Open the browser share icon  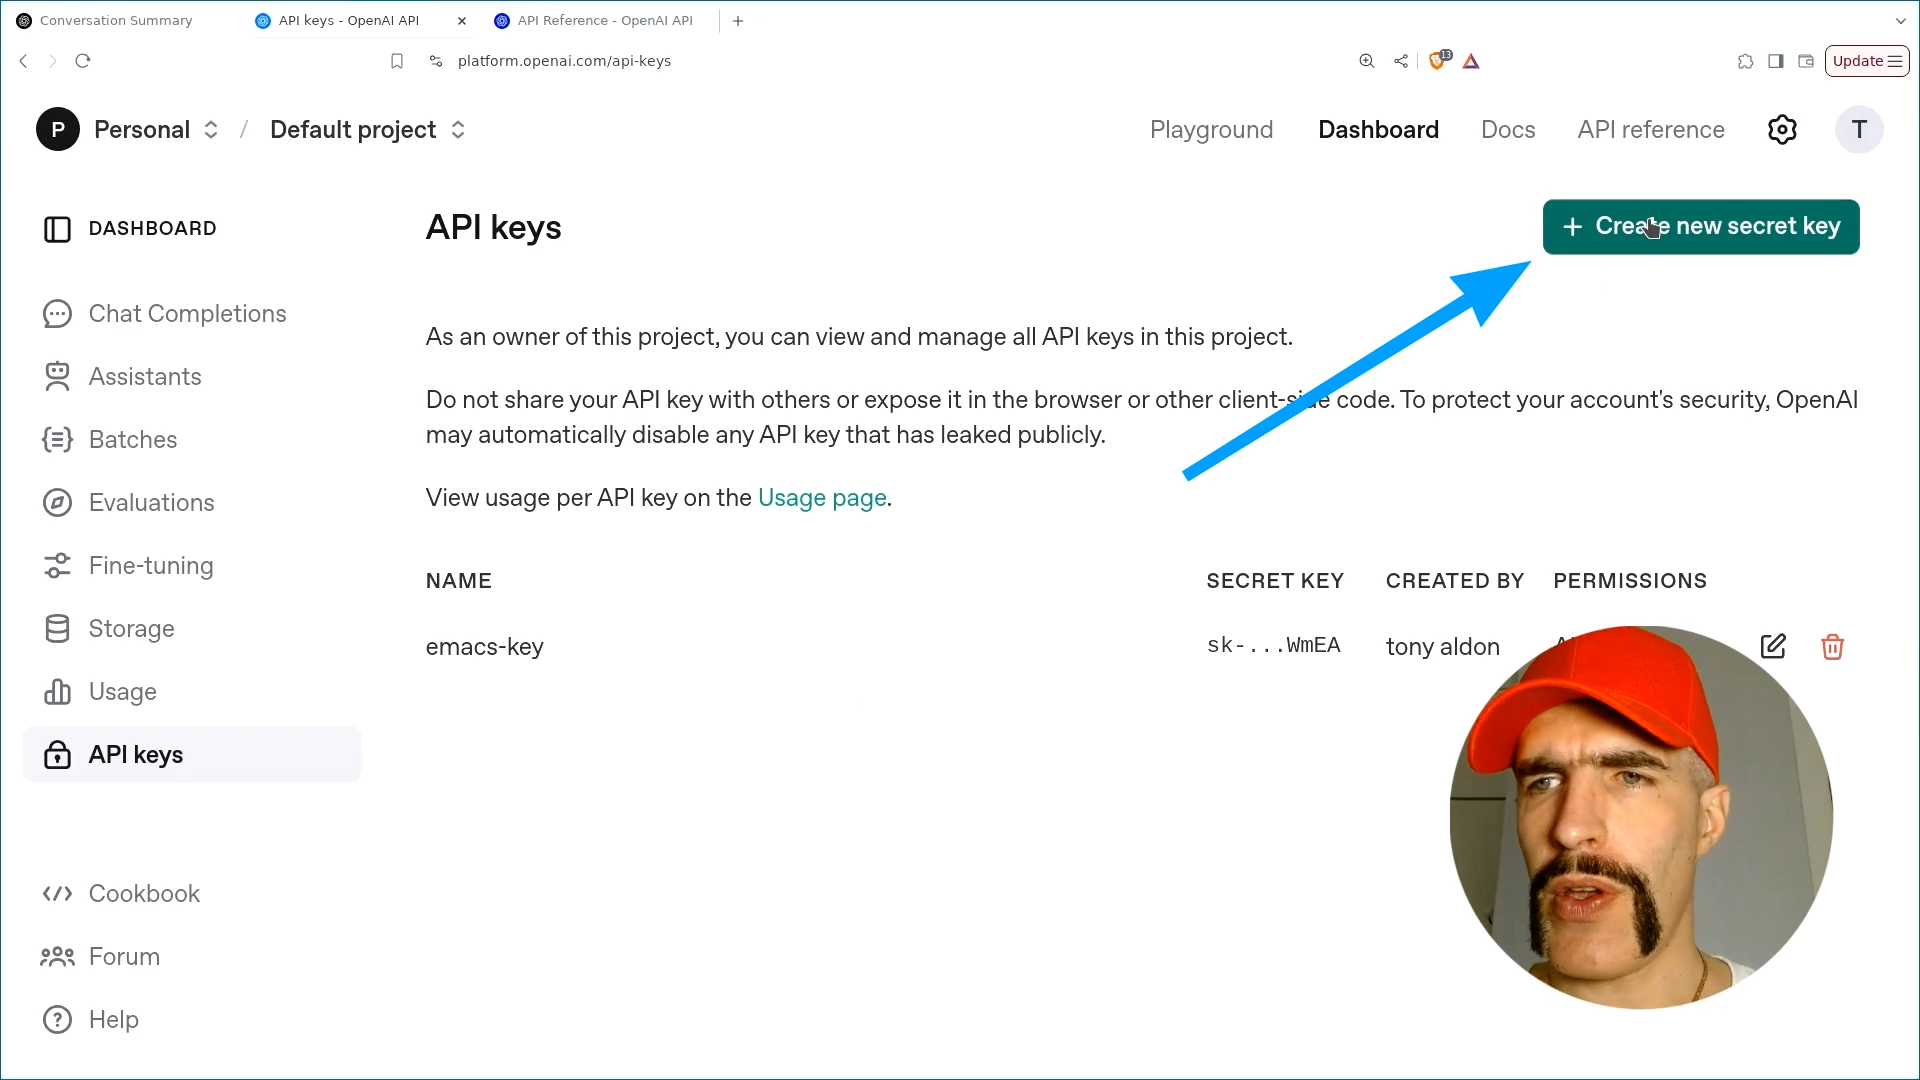(1401, 61)
